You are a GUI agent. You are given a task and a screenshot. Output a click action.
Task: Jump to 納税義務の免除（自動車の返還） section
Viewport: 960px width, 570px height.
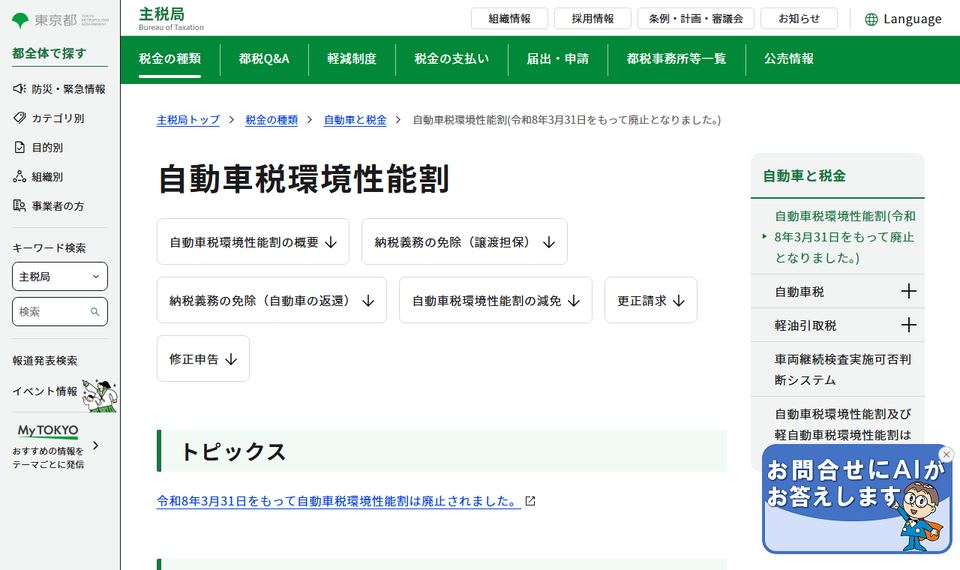[272, 301]
